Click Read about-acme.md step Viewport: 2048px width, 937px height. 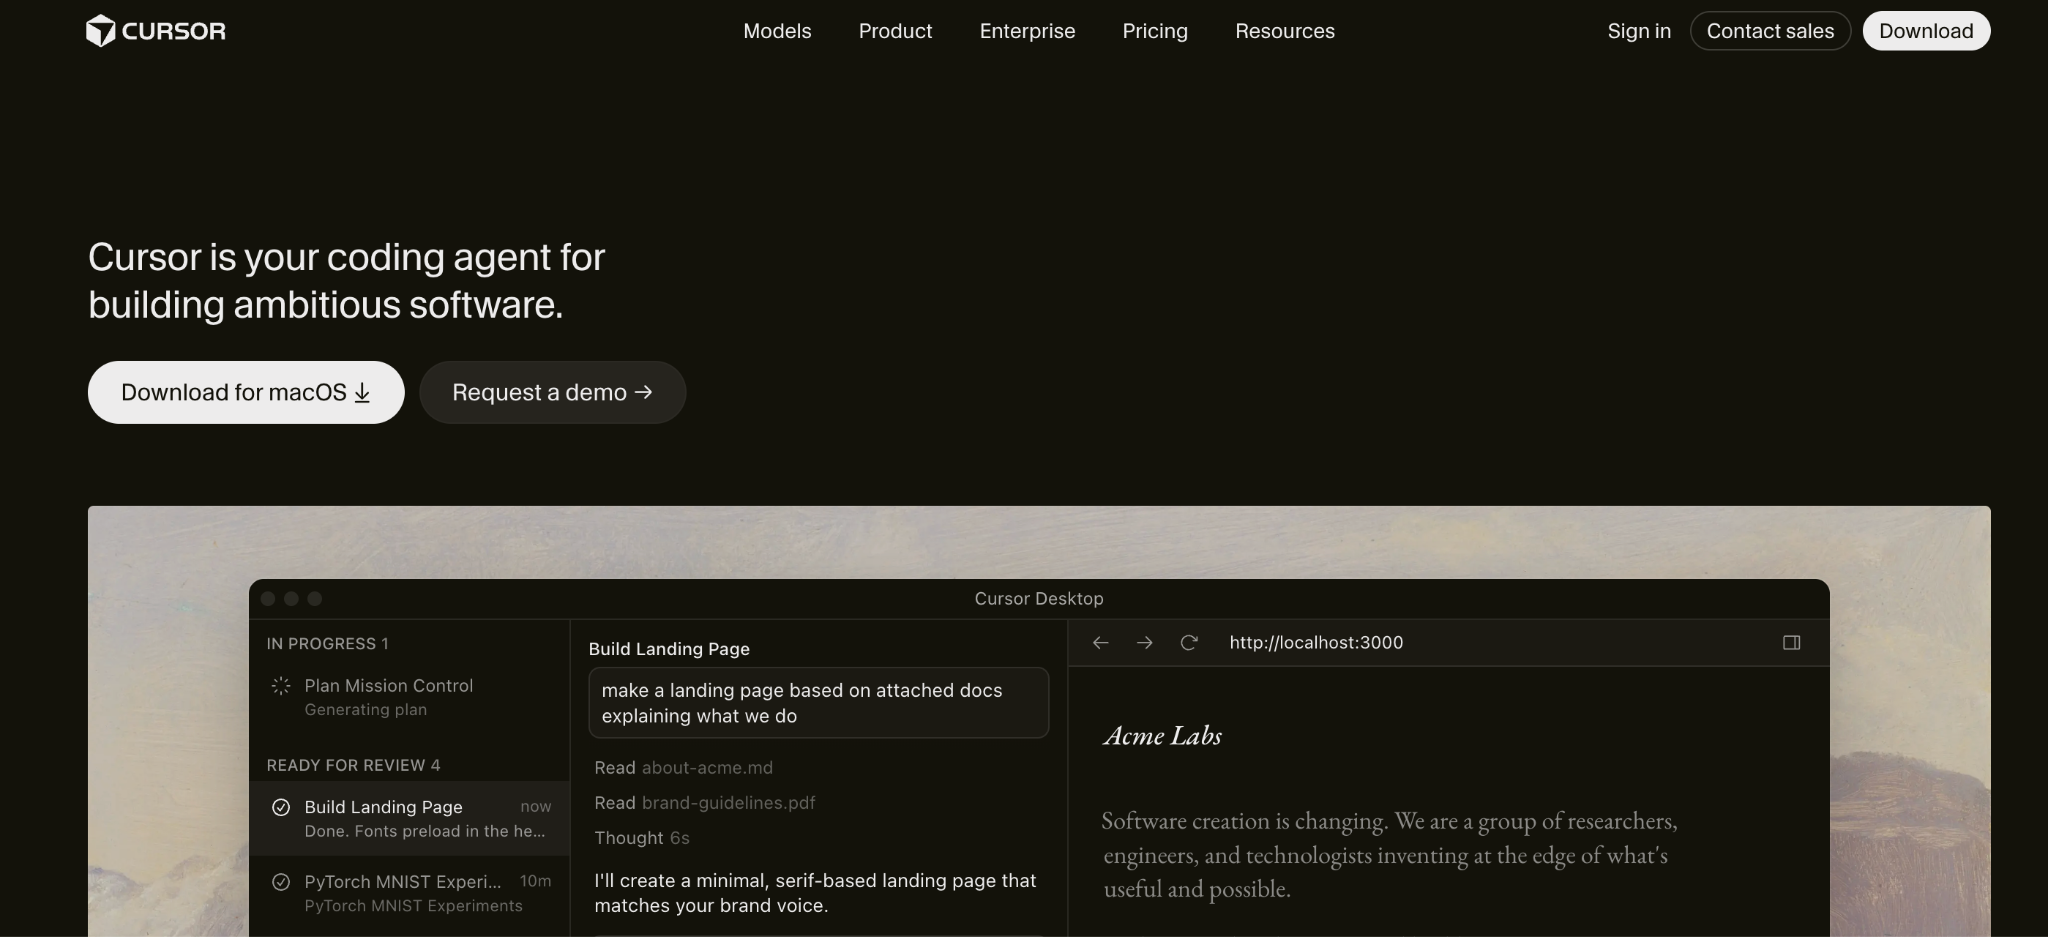(x=683, y=768)
